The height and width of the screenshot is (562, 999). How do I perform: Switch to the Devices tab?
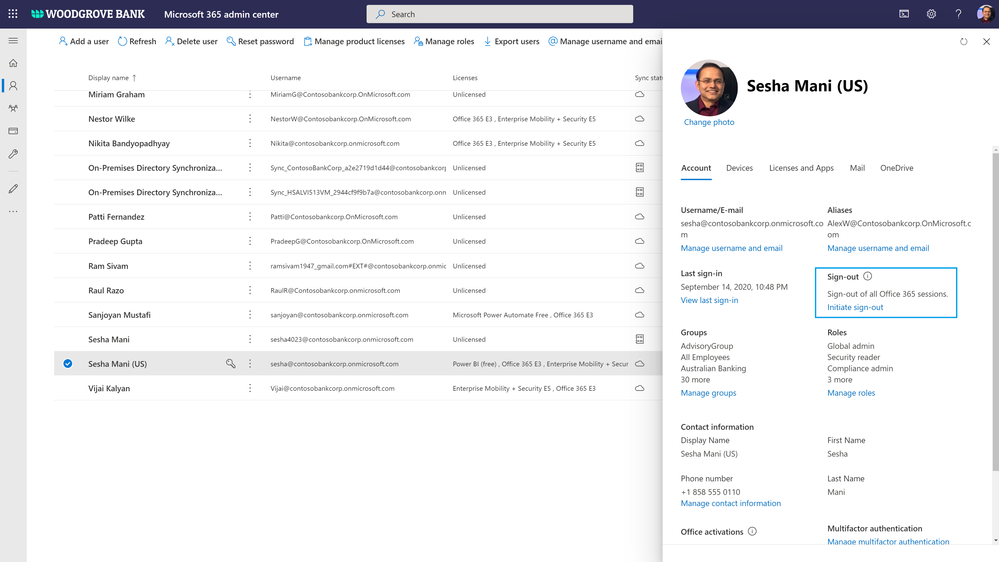coord(739,168)
